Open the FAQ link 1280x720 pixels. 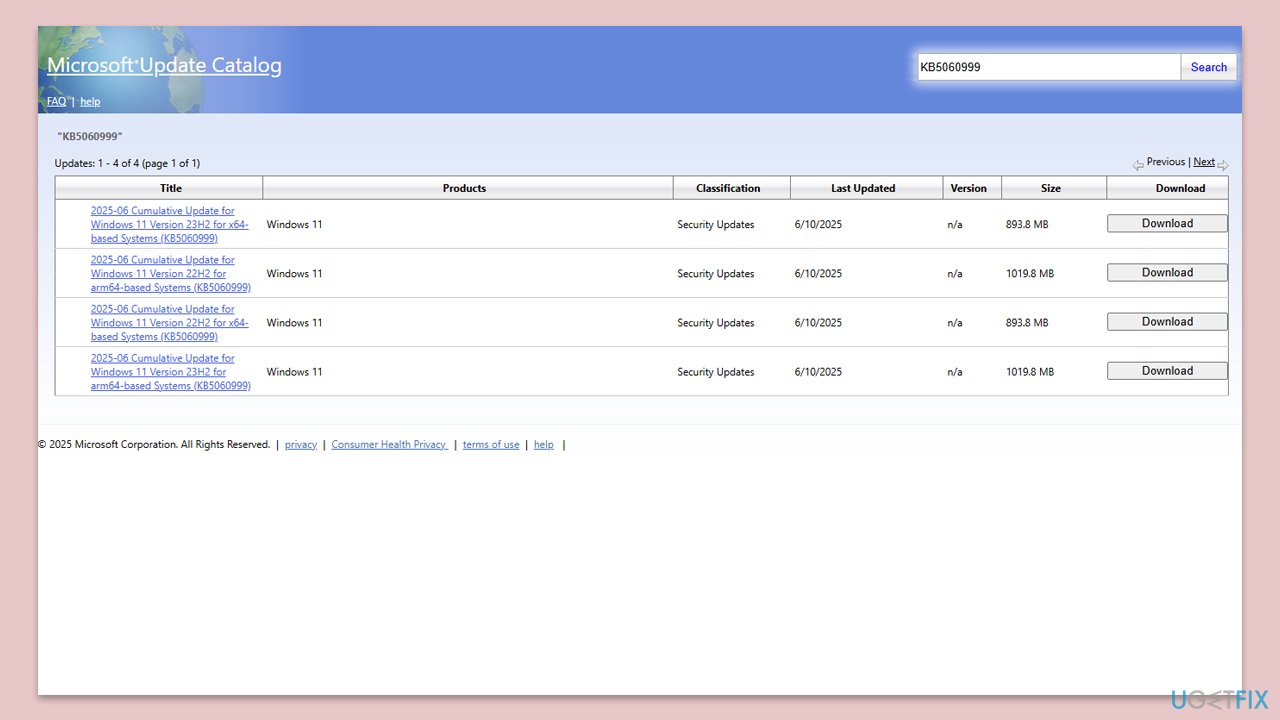tap(56, 101)
